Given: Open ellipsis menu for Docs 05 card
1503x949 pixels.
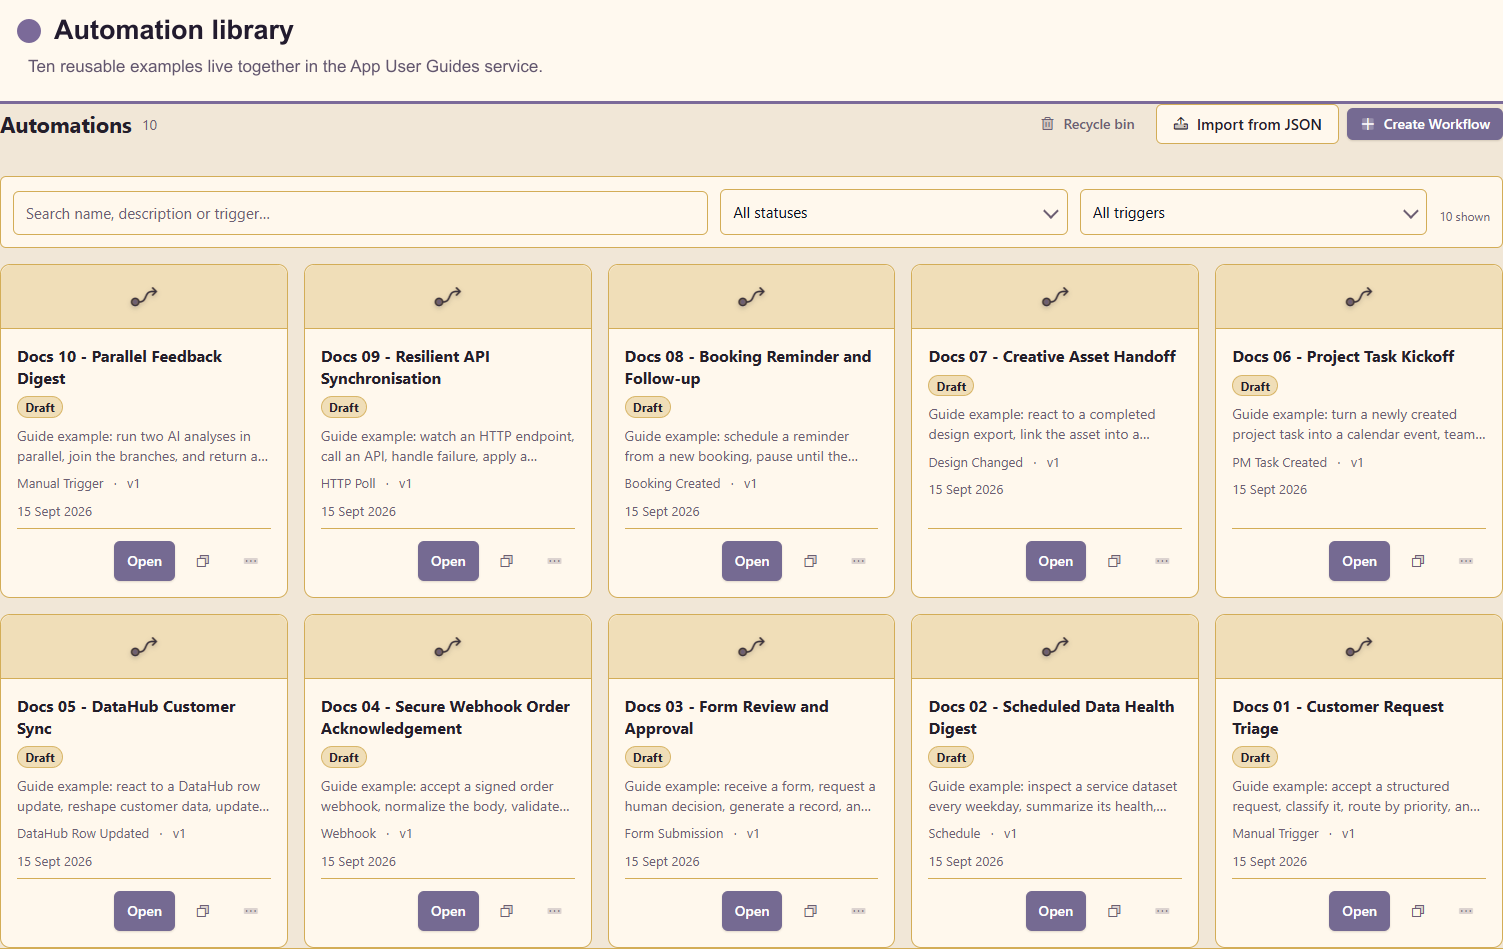Looking at the screenshot, I should point(251,911).
